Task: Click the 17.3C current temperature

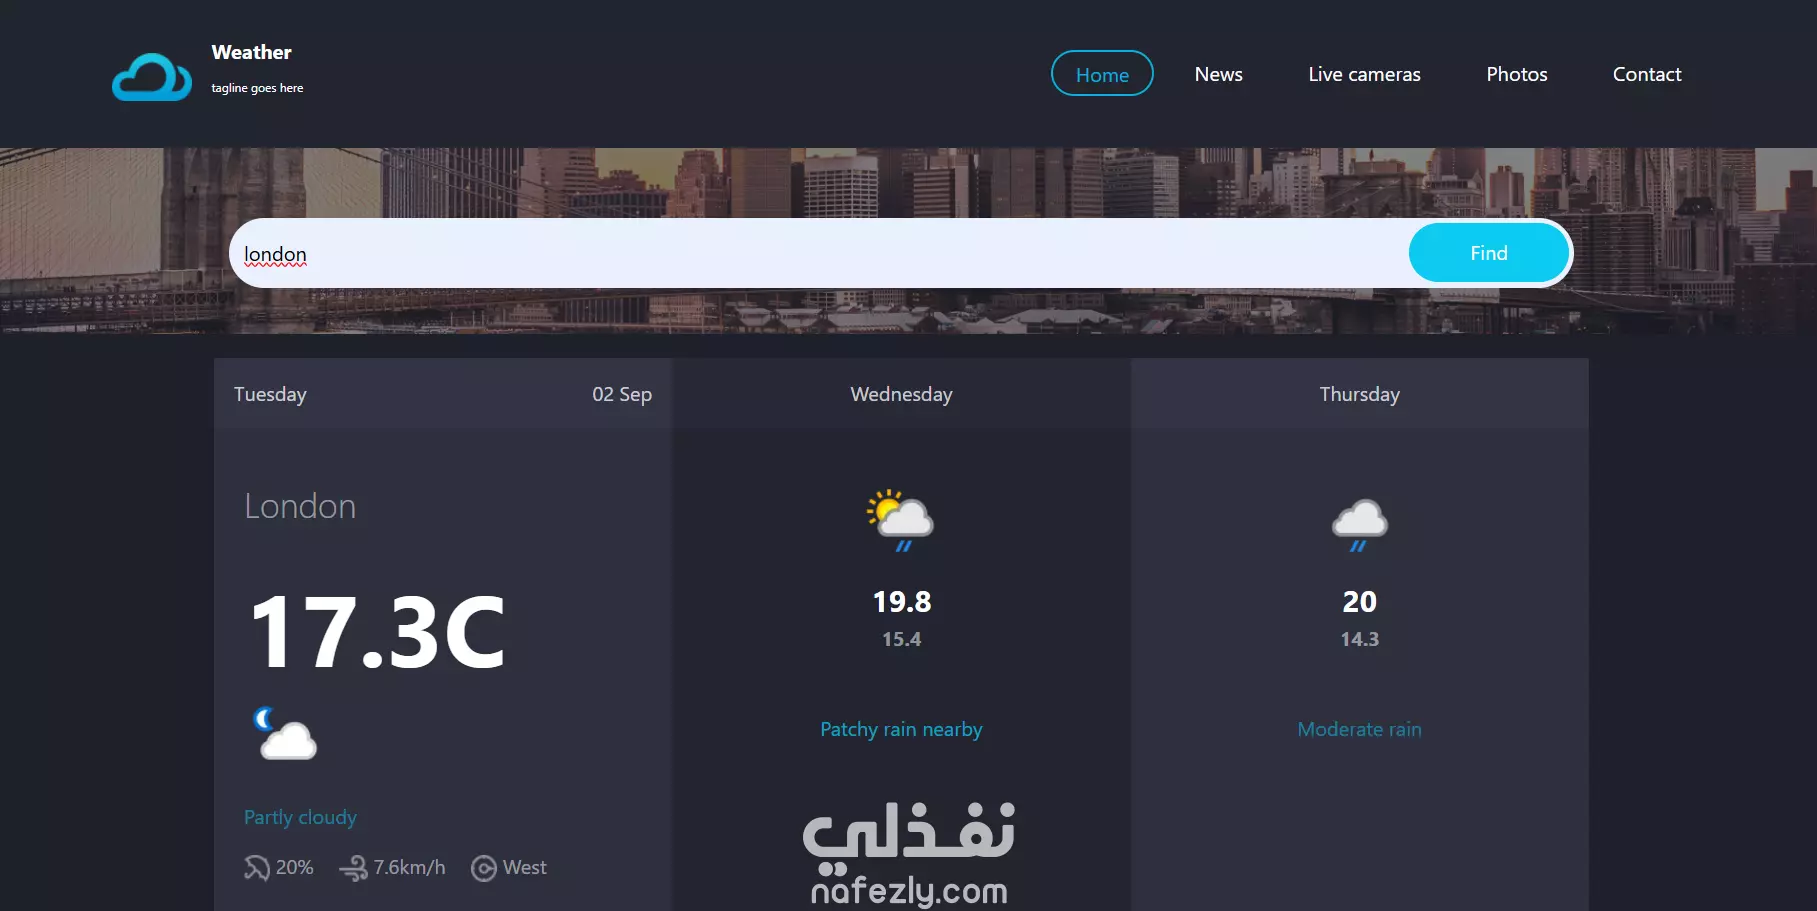Action: pyautogui.click(x=378, y=632)
